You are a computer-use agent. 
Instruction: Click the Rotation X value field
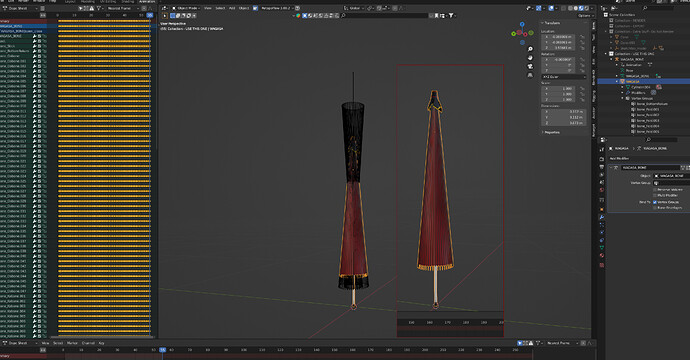tap(558, 59)
